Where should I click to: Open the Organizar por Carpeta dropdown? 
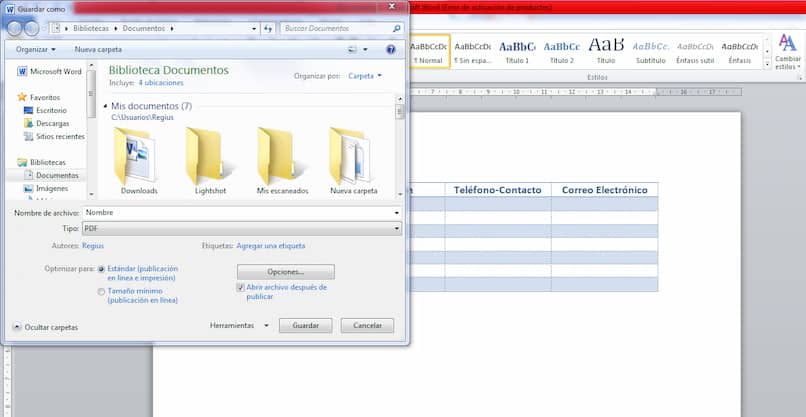(365, 76)
